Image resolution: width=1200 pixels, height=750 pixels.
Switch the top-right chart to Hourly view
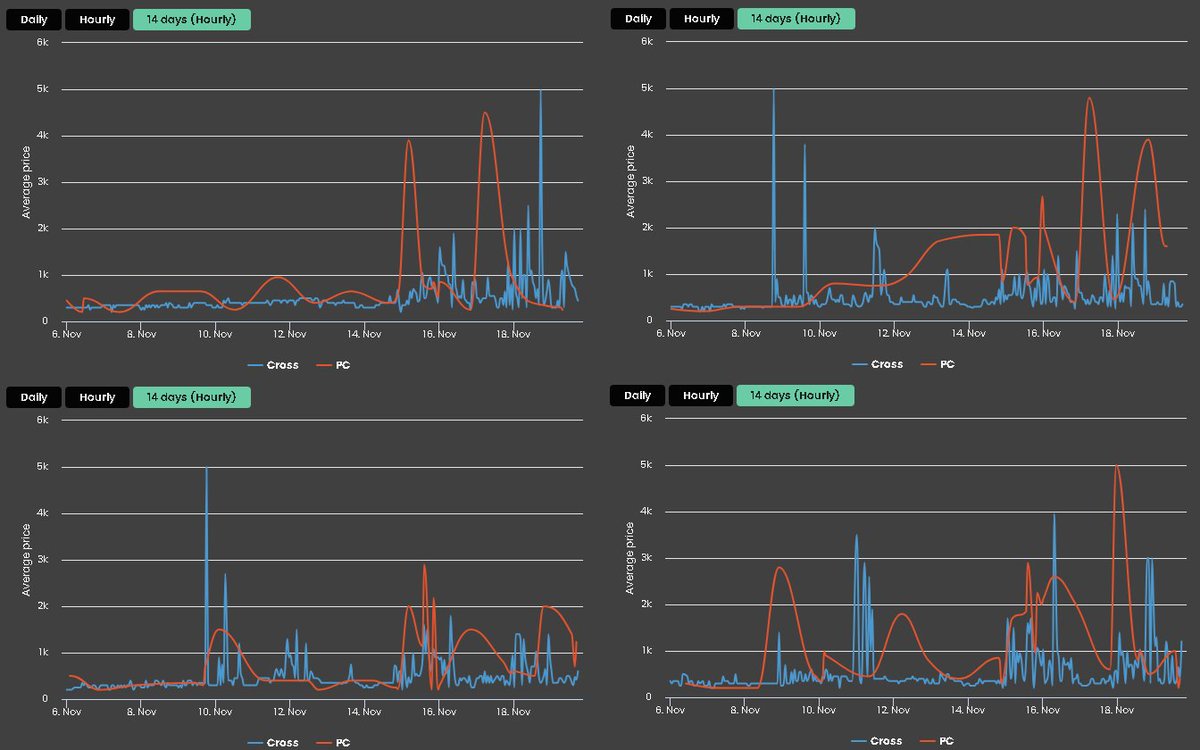pos(700,18)
